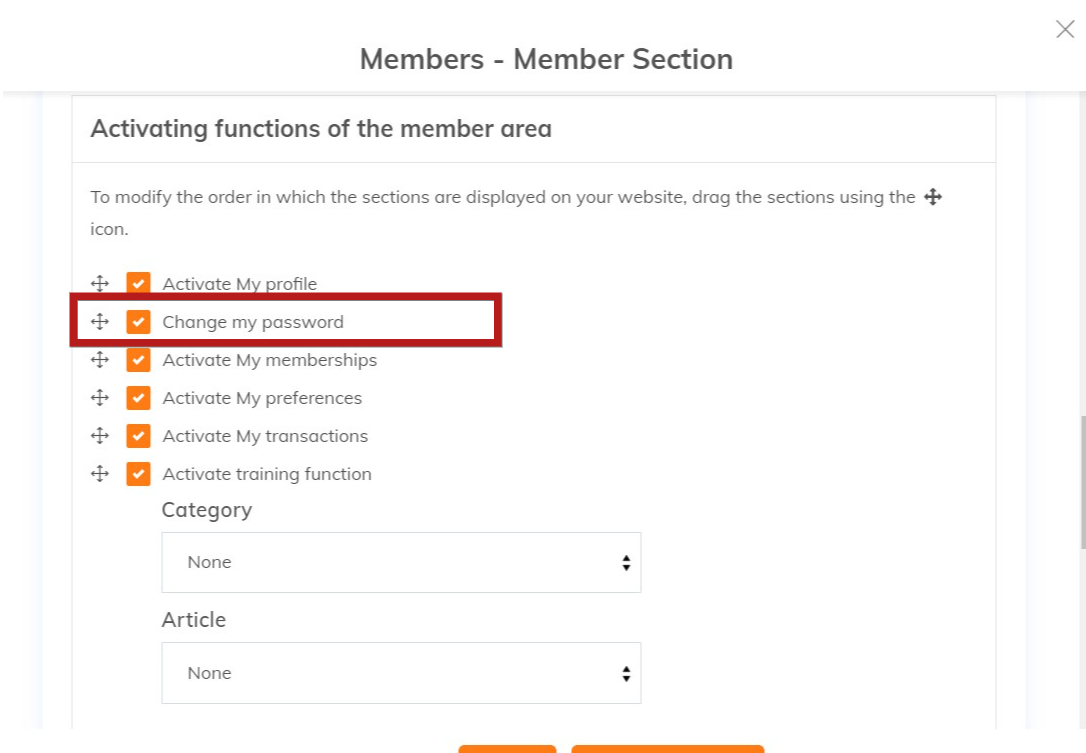Select the drag handle for Activate My memberships
Image resolution: width=1086 pixels, height=753 pixels.
coord(99,360)
